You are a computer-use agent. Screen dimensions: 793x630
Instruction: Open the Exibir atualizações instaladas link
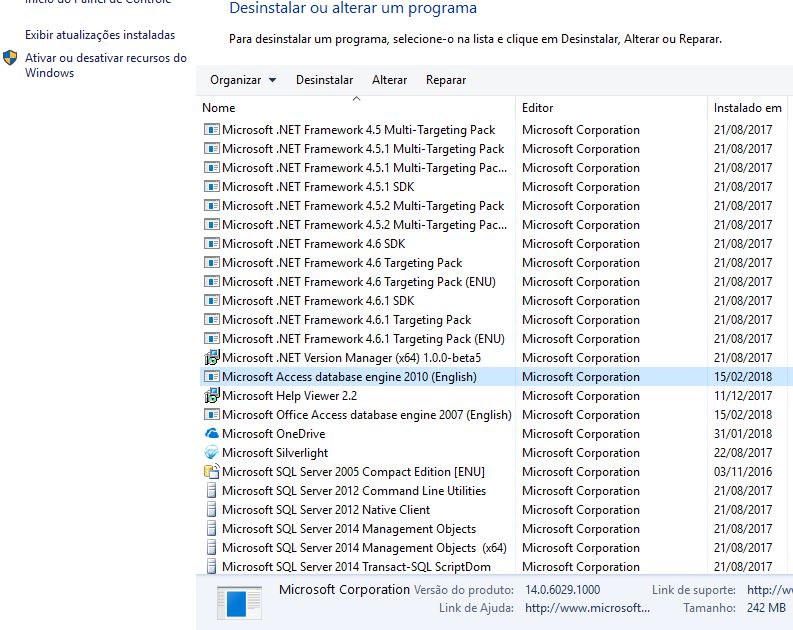pos(100,35)
